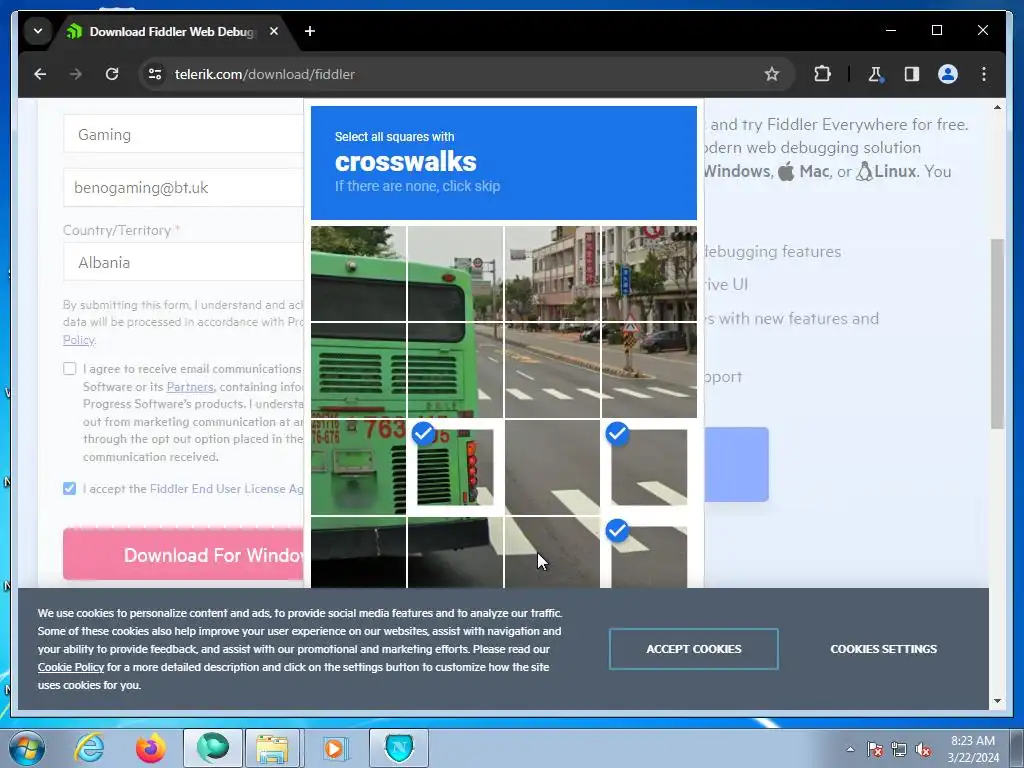
Task: Go back using browser back arrow
Action: 40,74
